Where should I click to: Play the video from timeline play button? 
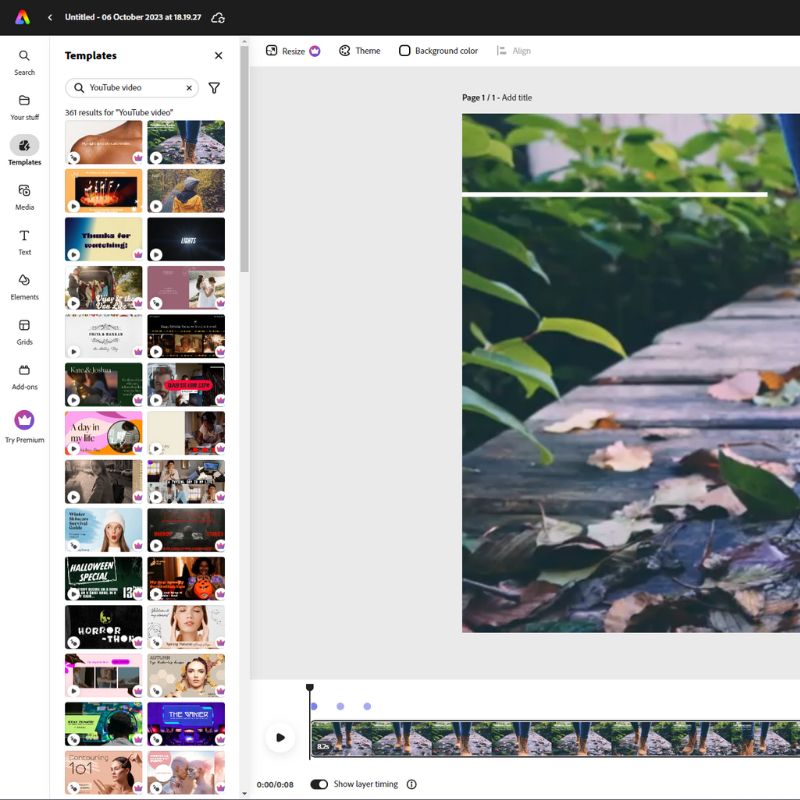pyautogui.click(x=280, y=737)
